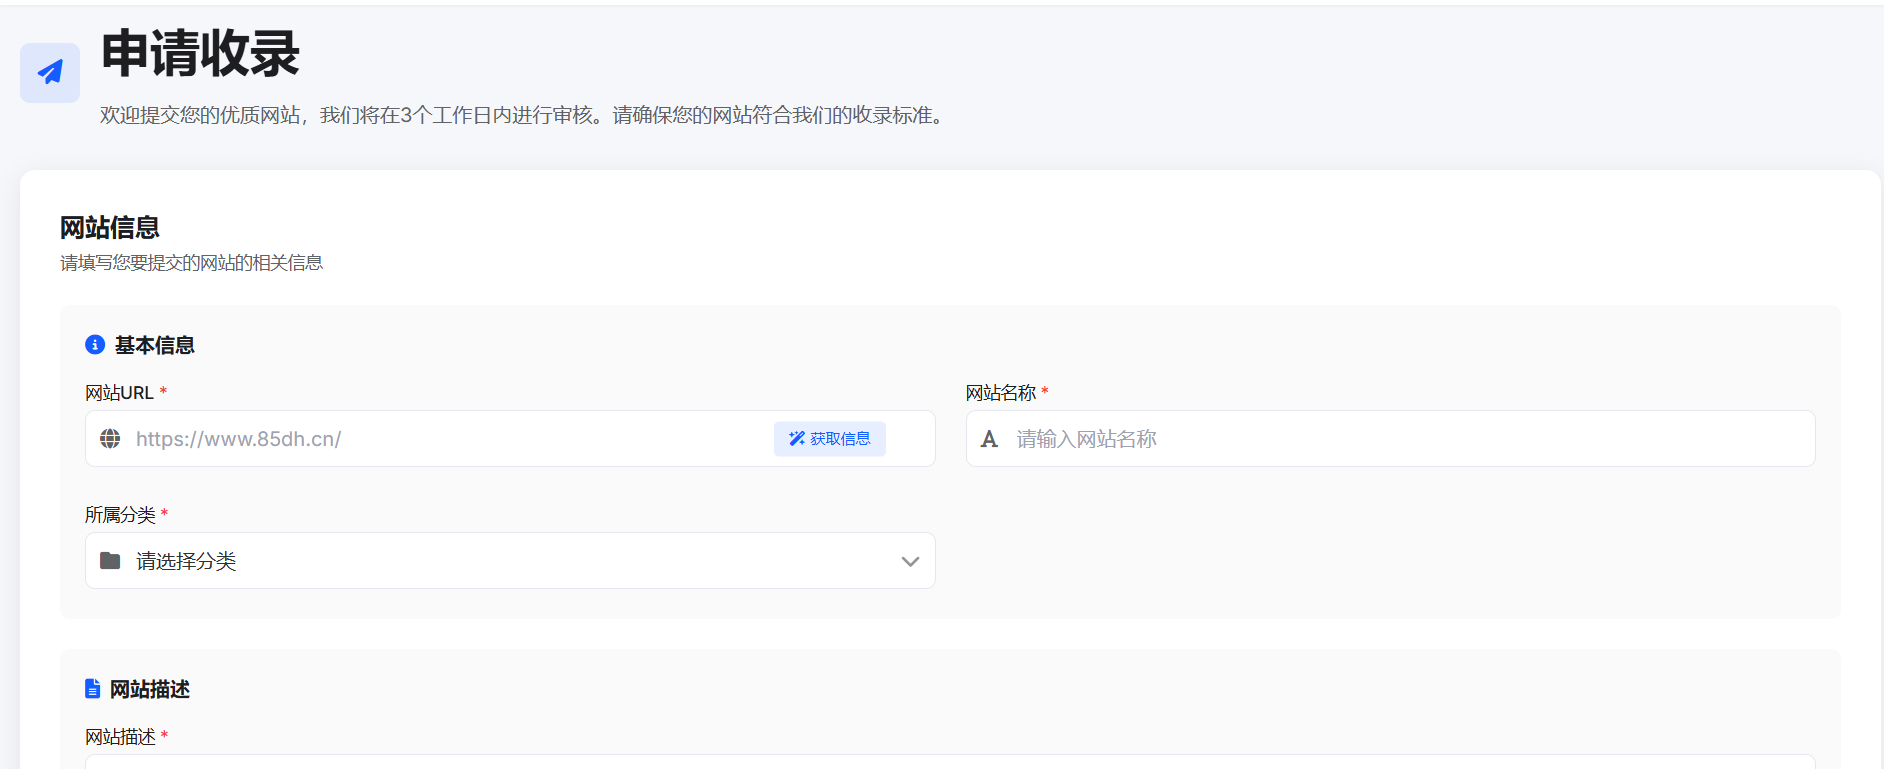
Task: Click the globe icon in the URL field
Action: [110, 439]
